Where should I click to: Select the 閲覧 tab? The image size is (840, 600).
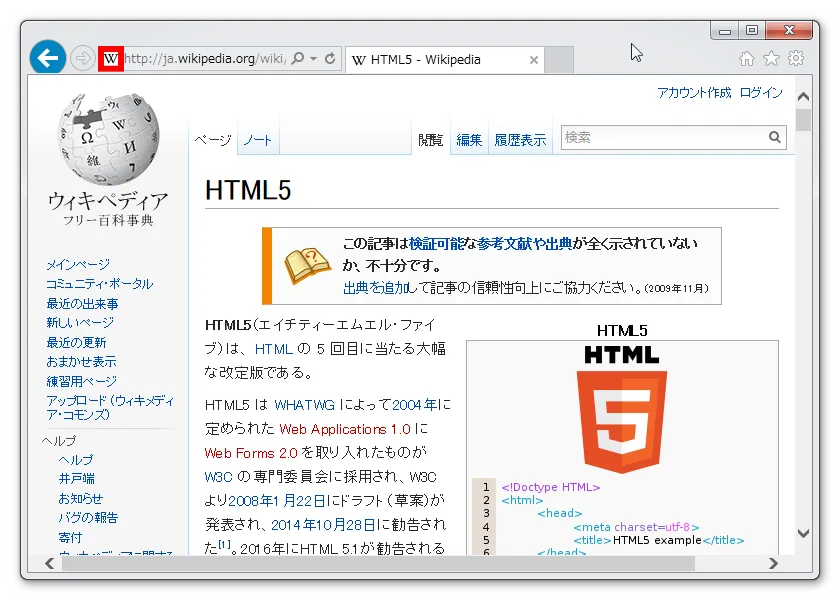click(x=431, y=140)
